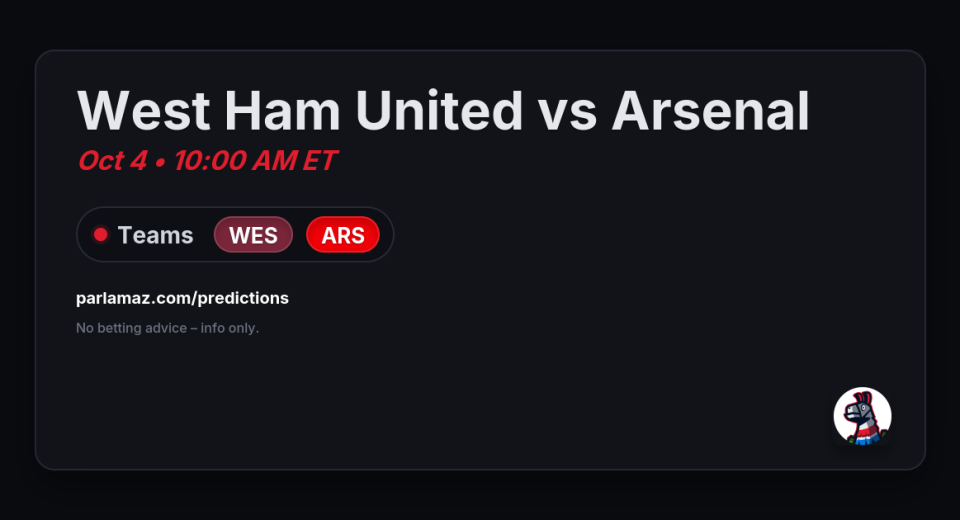Viewport: 960px width, 520px height.
Task: Click the Teams label
Action: tap(155, 235)
